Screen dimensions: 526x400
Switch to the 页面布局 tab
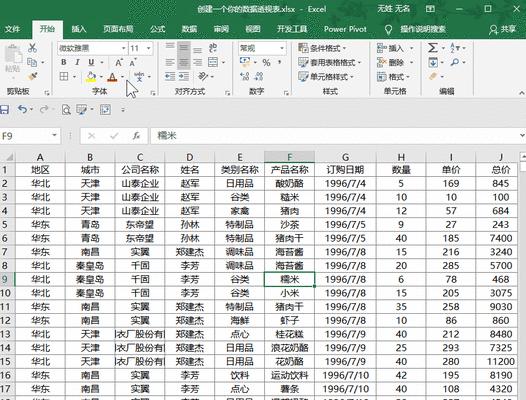[x=118, y=29]
